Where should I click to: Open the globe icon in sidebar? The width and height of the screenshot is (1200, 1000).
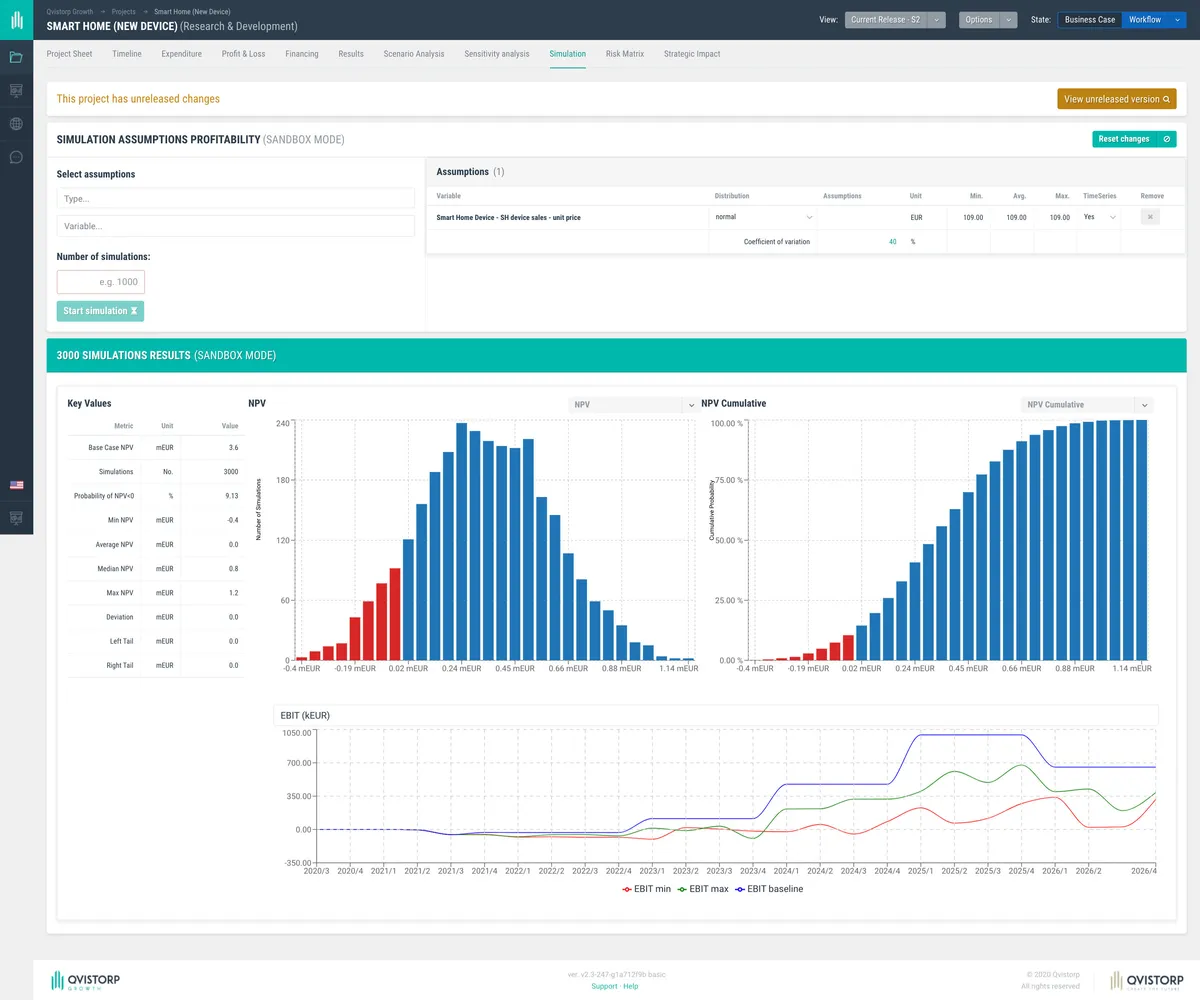point(16,124)
